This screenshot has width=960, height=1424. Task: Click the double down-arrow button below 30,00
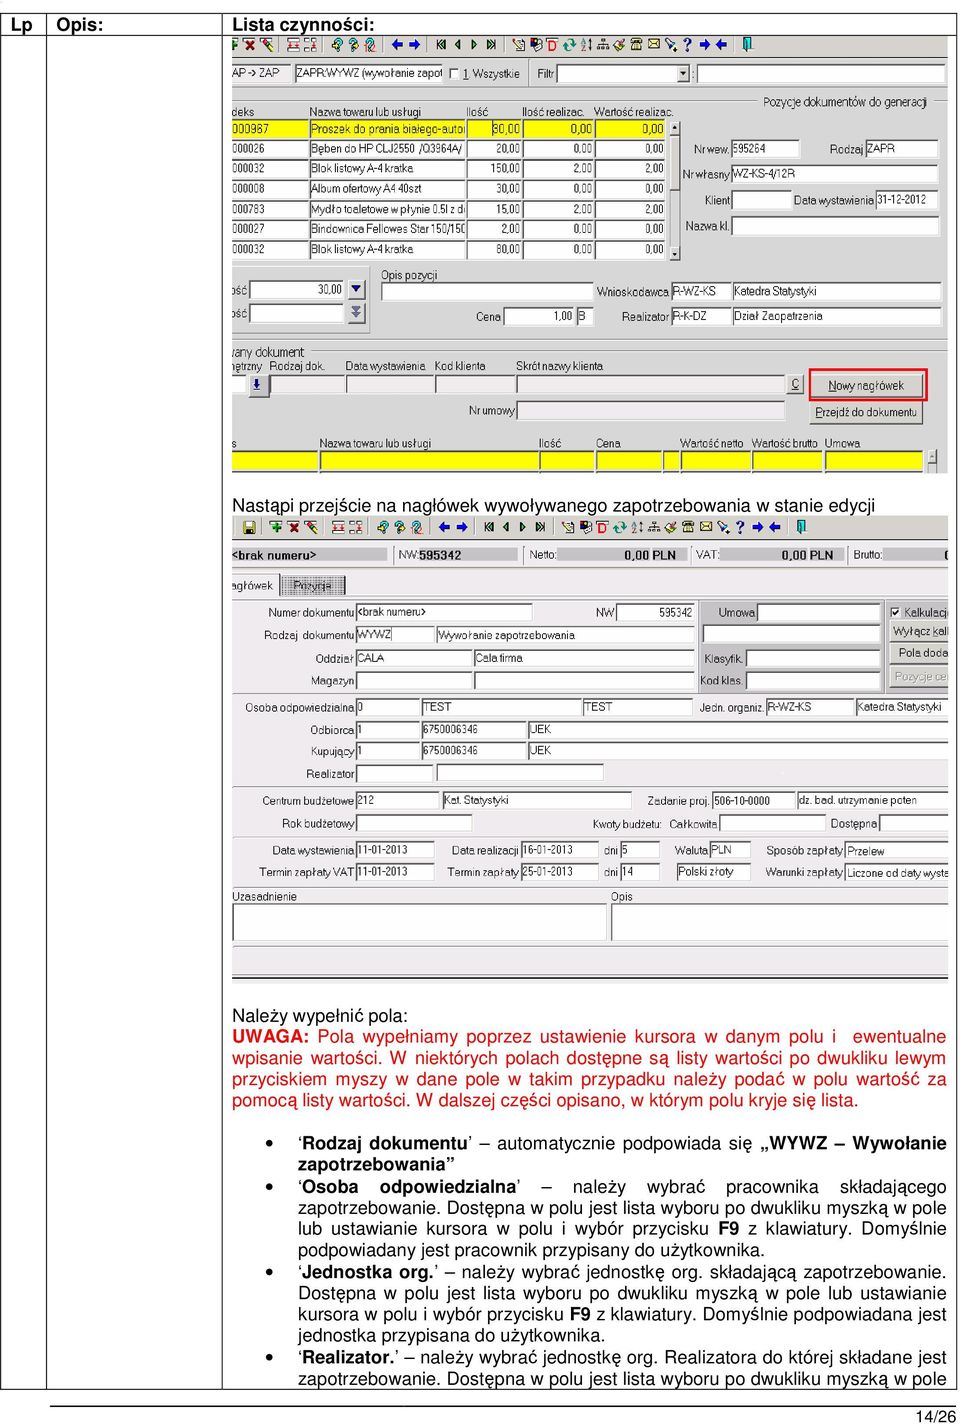click(x=357, y=313)
